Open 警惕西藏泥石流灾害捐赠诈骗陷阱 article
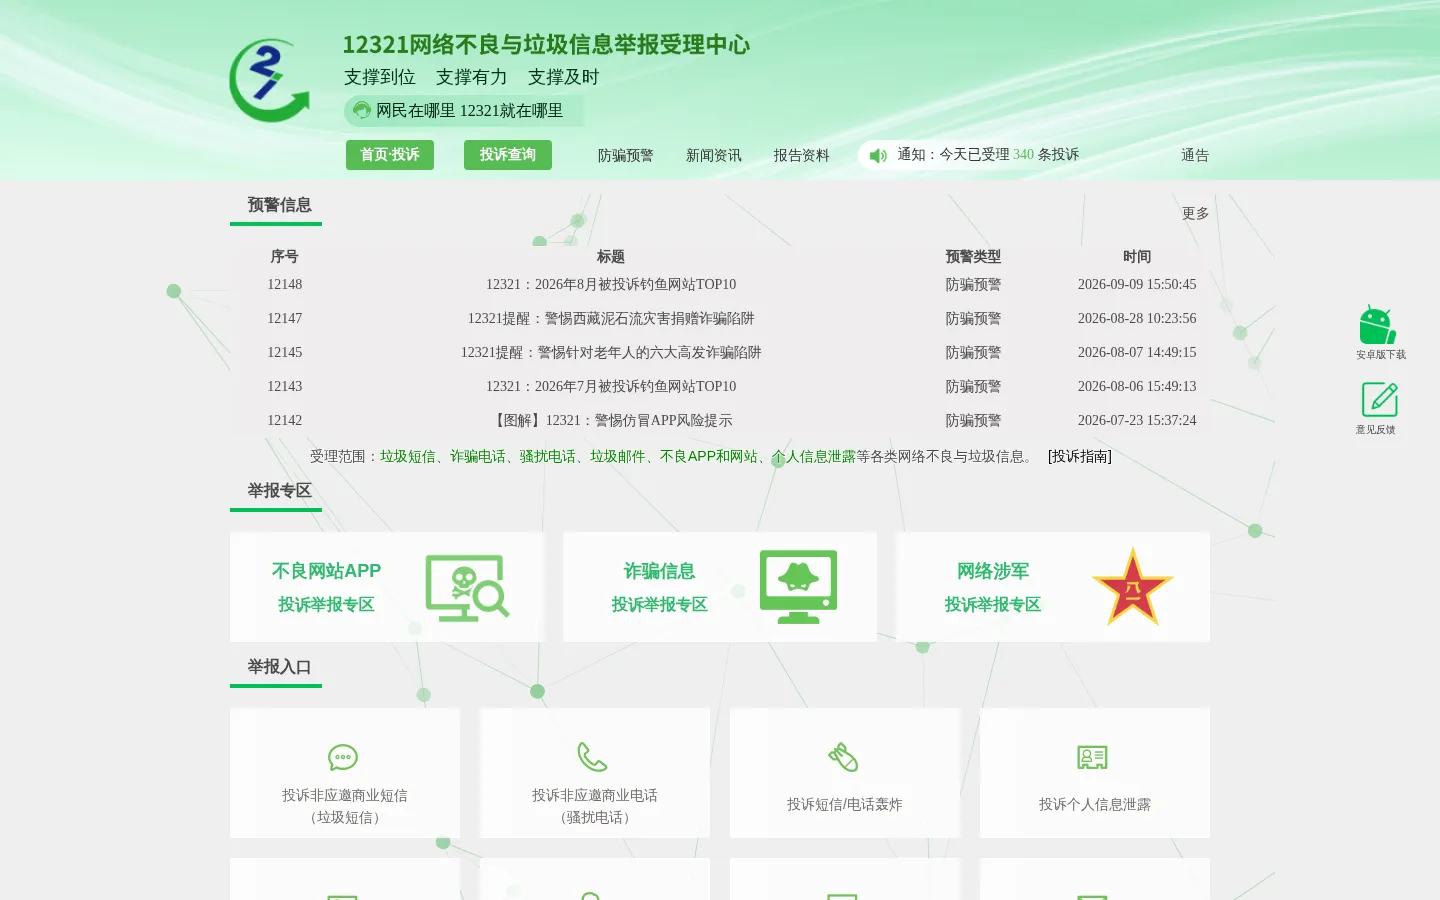Viewport: 1440px width, 900px height. click(611, 319)
